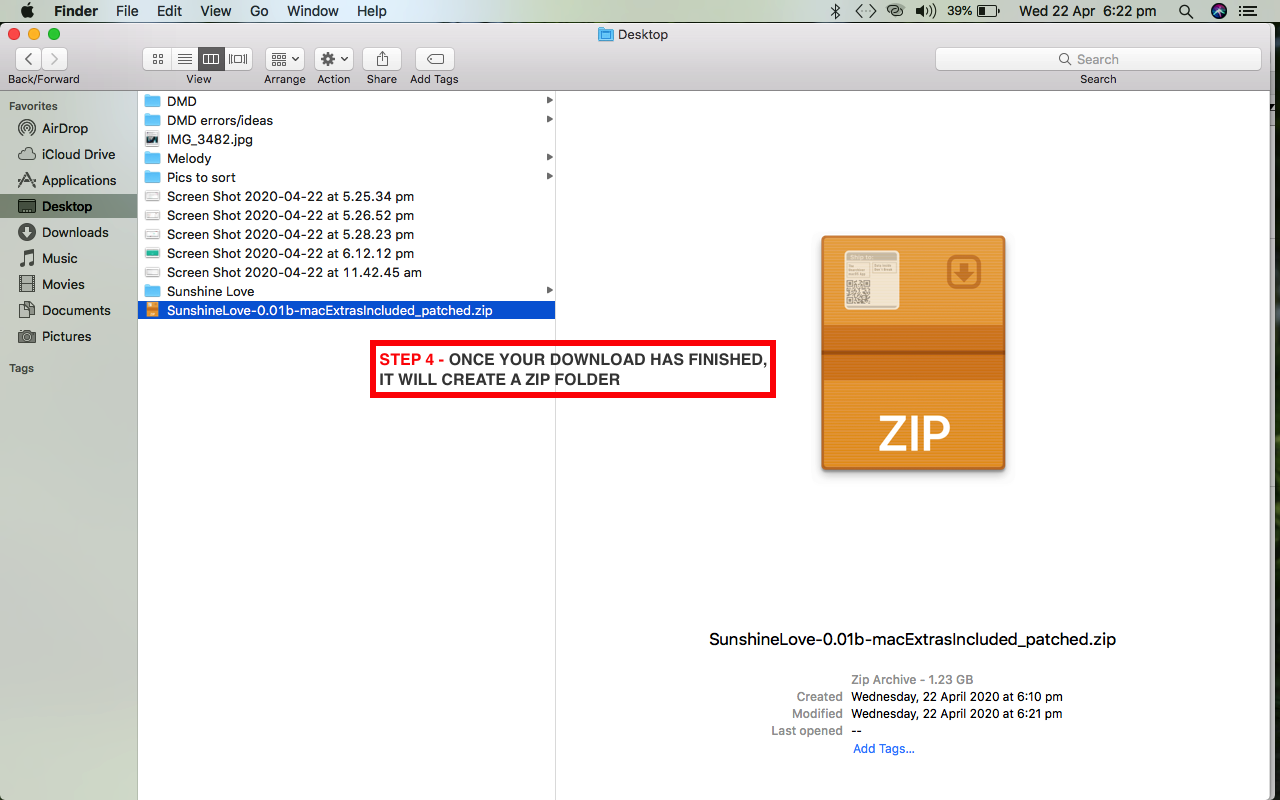Image resolution: width=1280 pixels, height=800 pixels.
Task: Open Spotlight search in menu bar
Action: 1186,11
